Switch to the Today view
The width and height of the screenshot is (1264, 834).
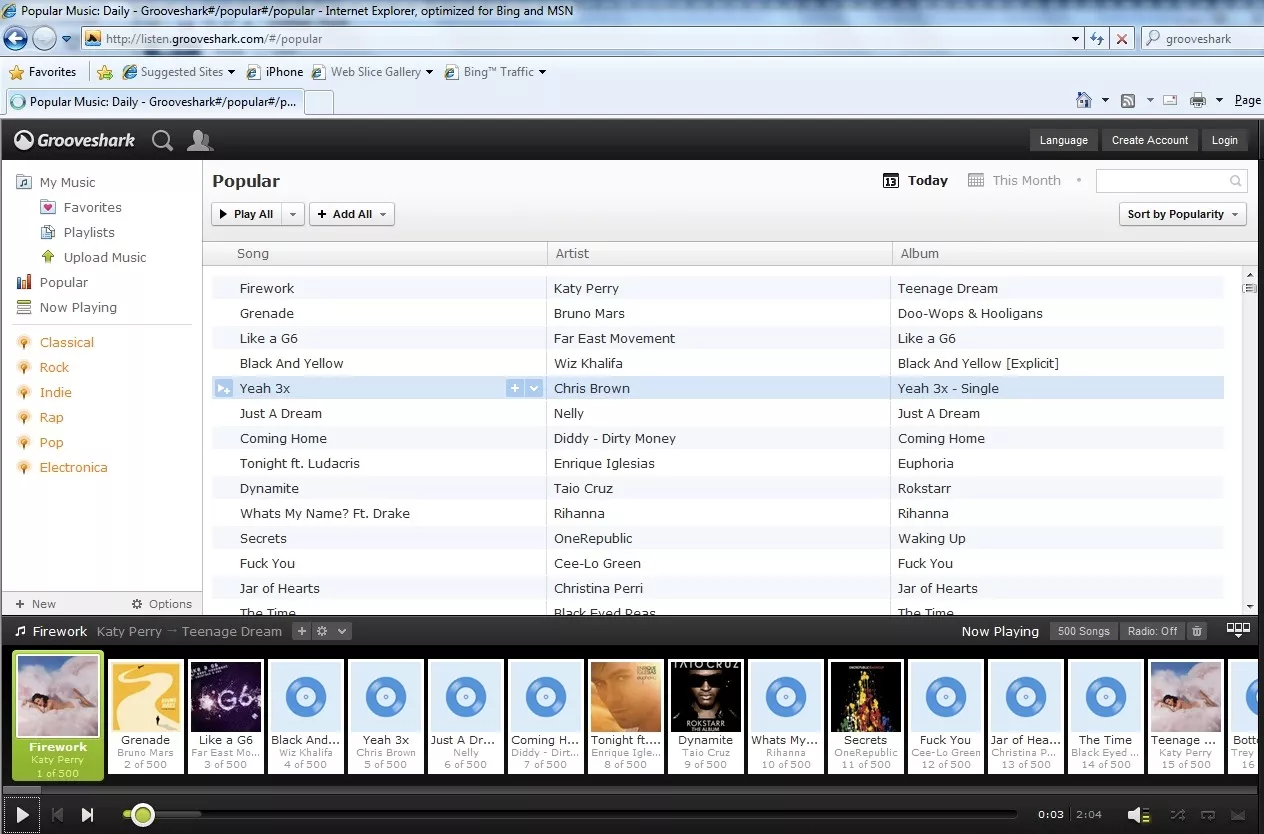tap(915, 181)
